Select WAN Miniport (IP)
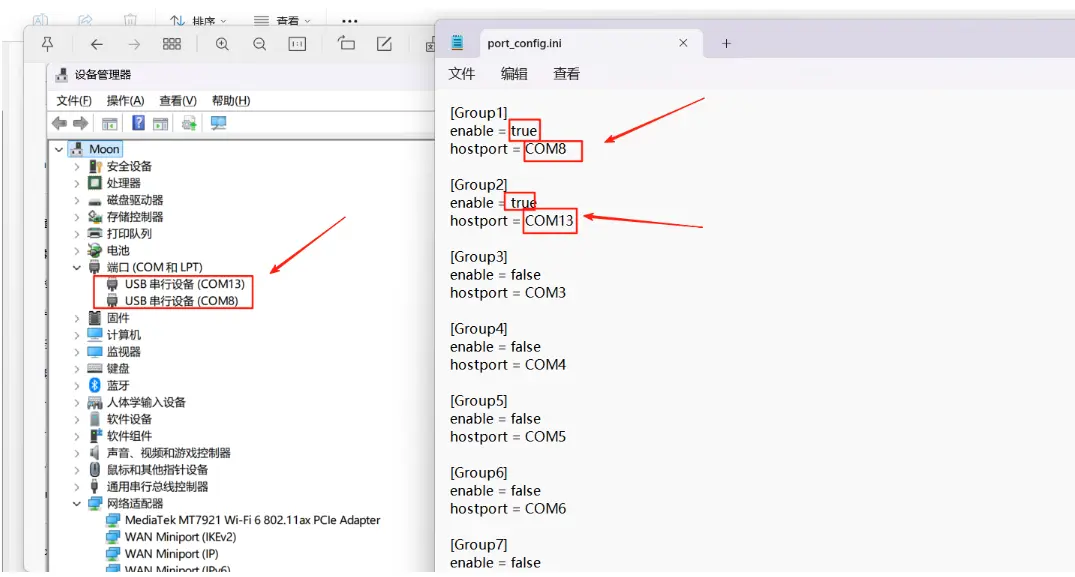This screenshot has height=577, width=1075. (171, 554)
